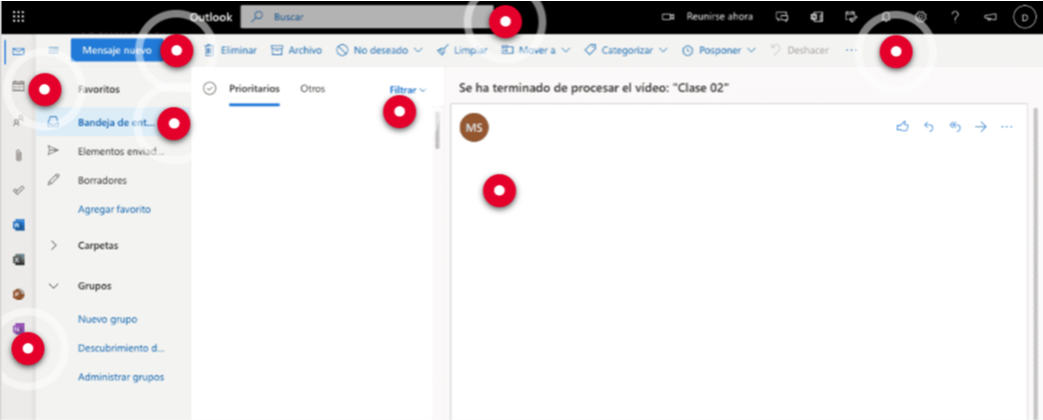Click the Like thumbs-up icon on message
The height and width of the screenshot is (420, 1043).
(903, 127)
